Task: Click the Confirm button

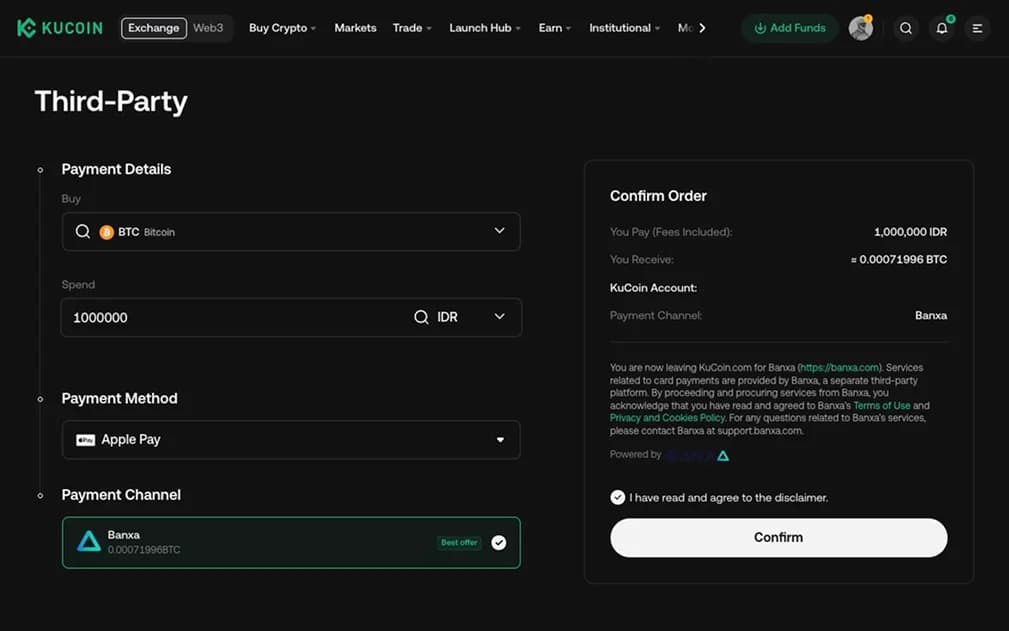Action: tap(779, 538)
